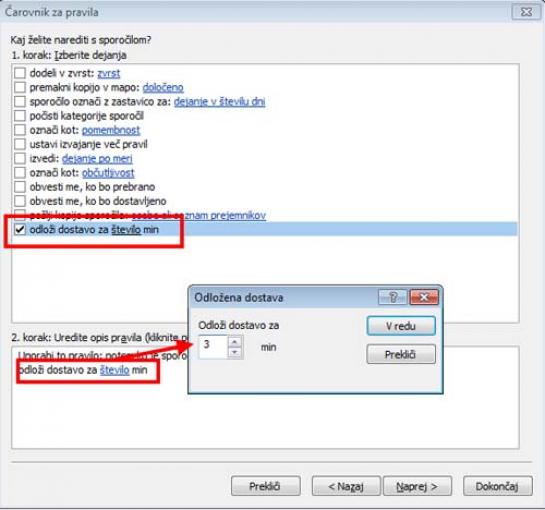The width and height of the screenshot is (545, 510).
Task: Click 'število' link in rule description
Action: pyautogui.click(x=114, y=370)
